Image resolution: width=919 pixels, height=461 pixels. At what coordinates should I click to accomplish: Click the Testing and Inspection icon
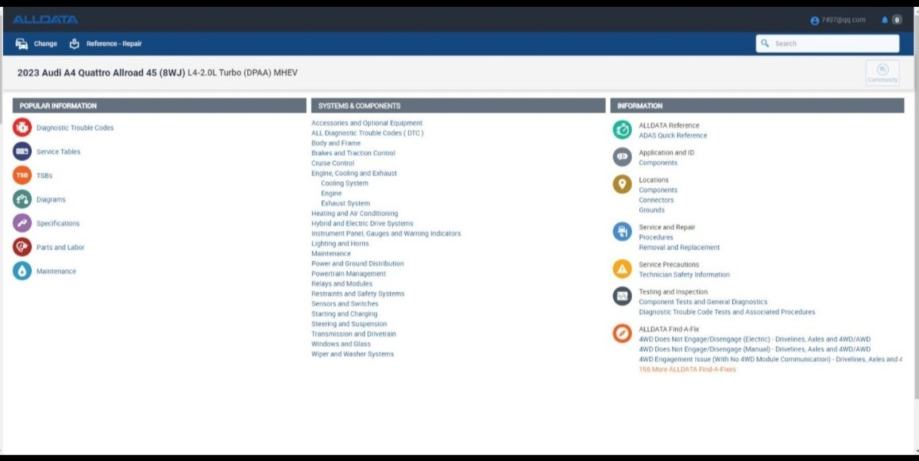click(622, 296)
